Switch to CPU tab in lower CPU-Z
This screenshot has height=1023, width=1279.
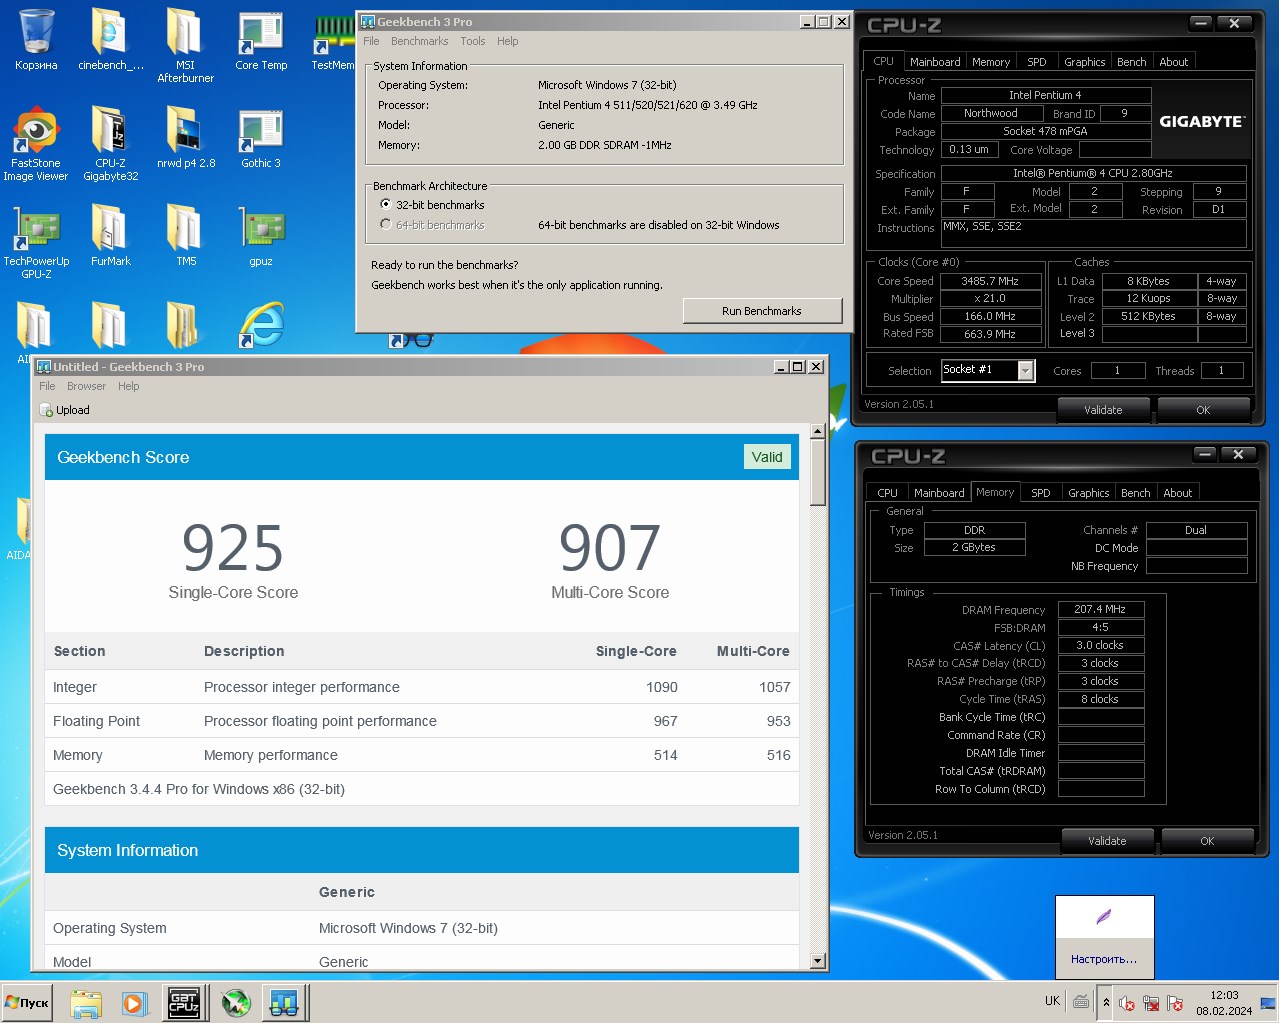click(x=887, y=493)
